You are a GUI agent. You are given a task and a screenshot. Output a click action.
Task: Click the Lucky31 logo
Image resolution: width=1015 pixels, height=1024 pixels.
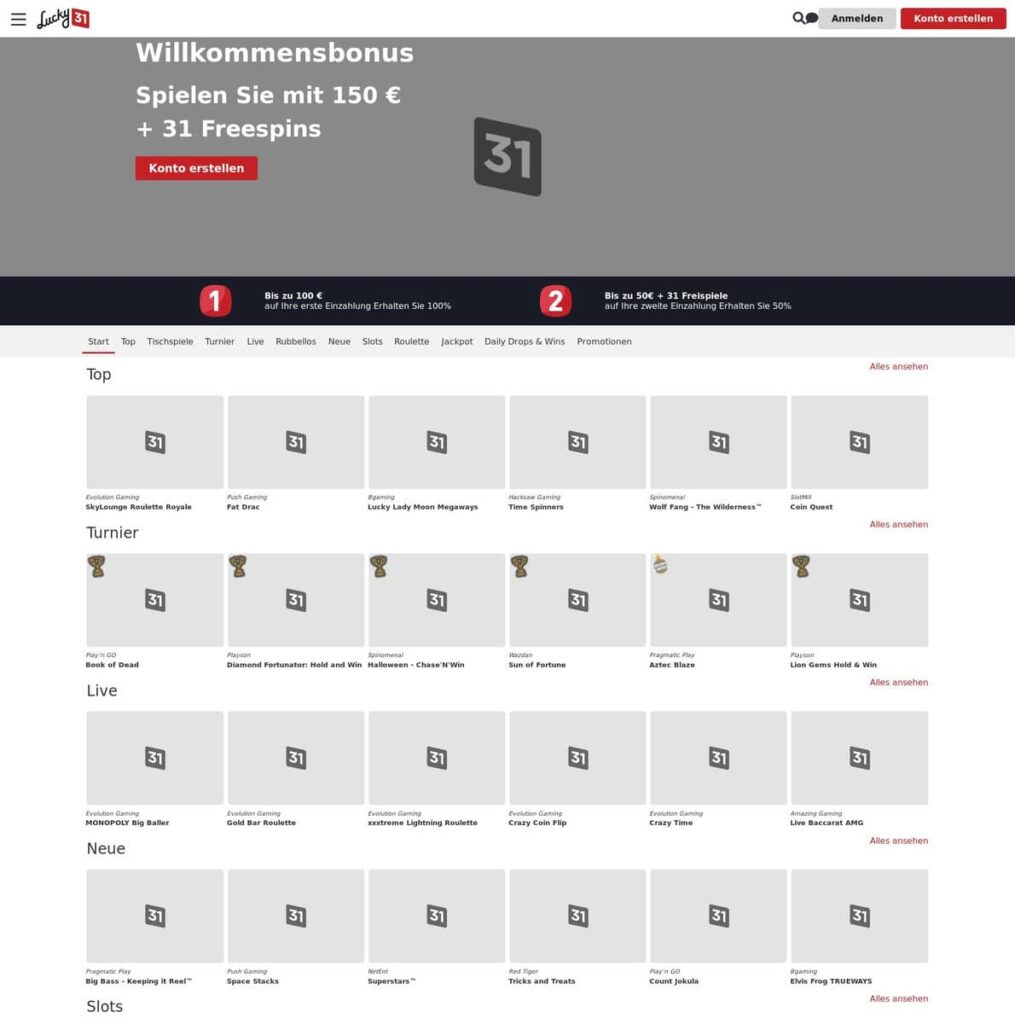63,18
